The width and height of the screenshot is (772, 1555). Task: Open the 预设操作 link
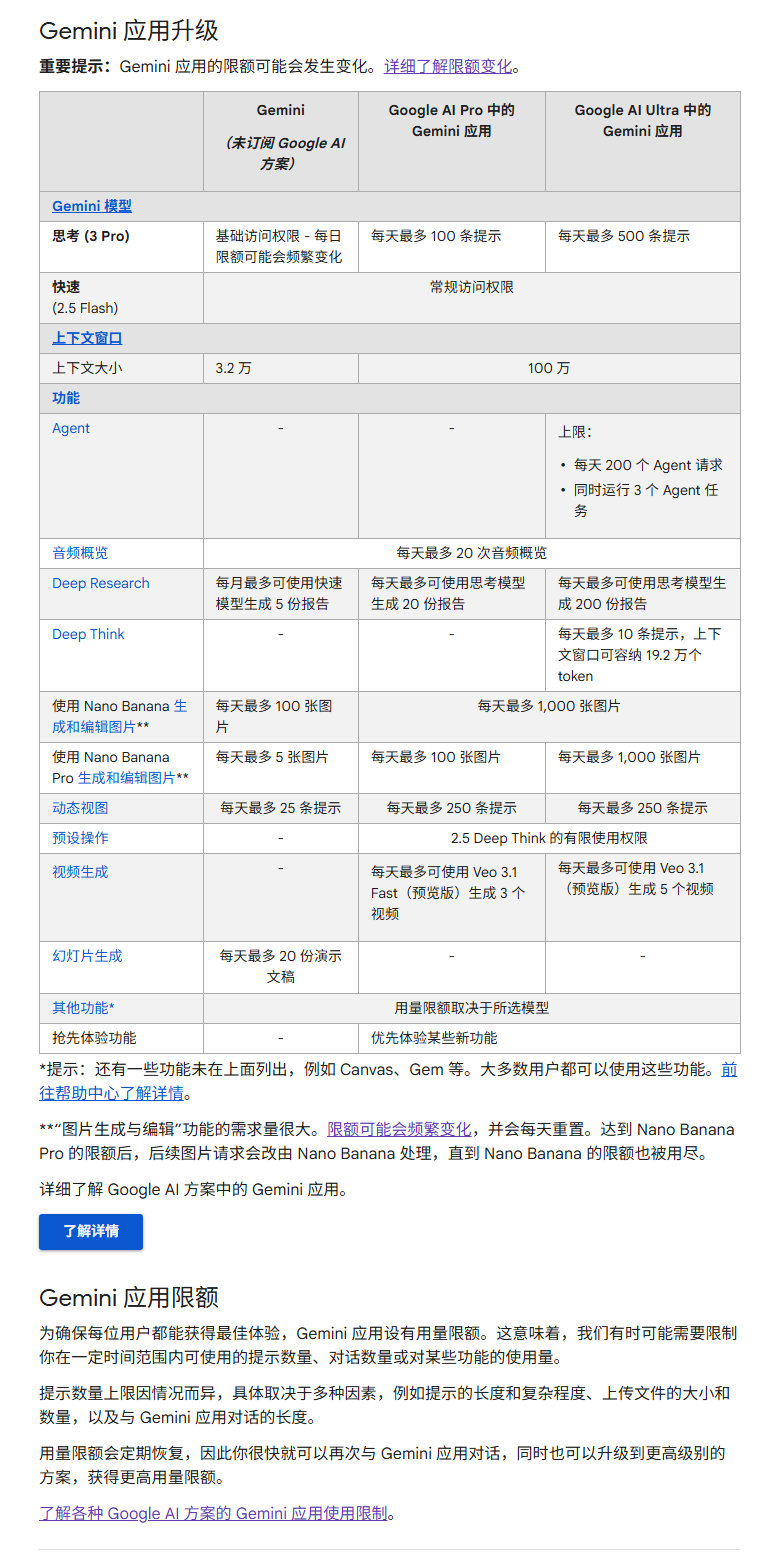pos(80,838)
